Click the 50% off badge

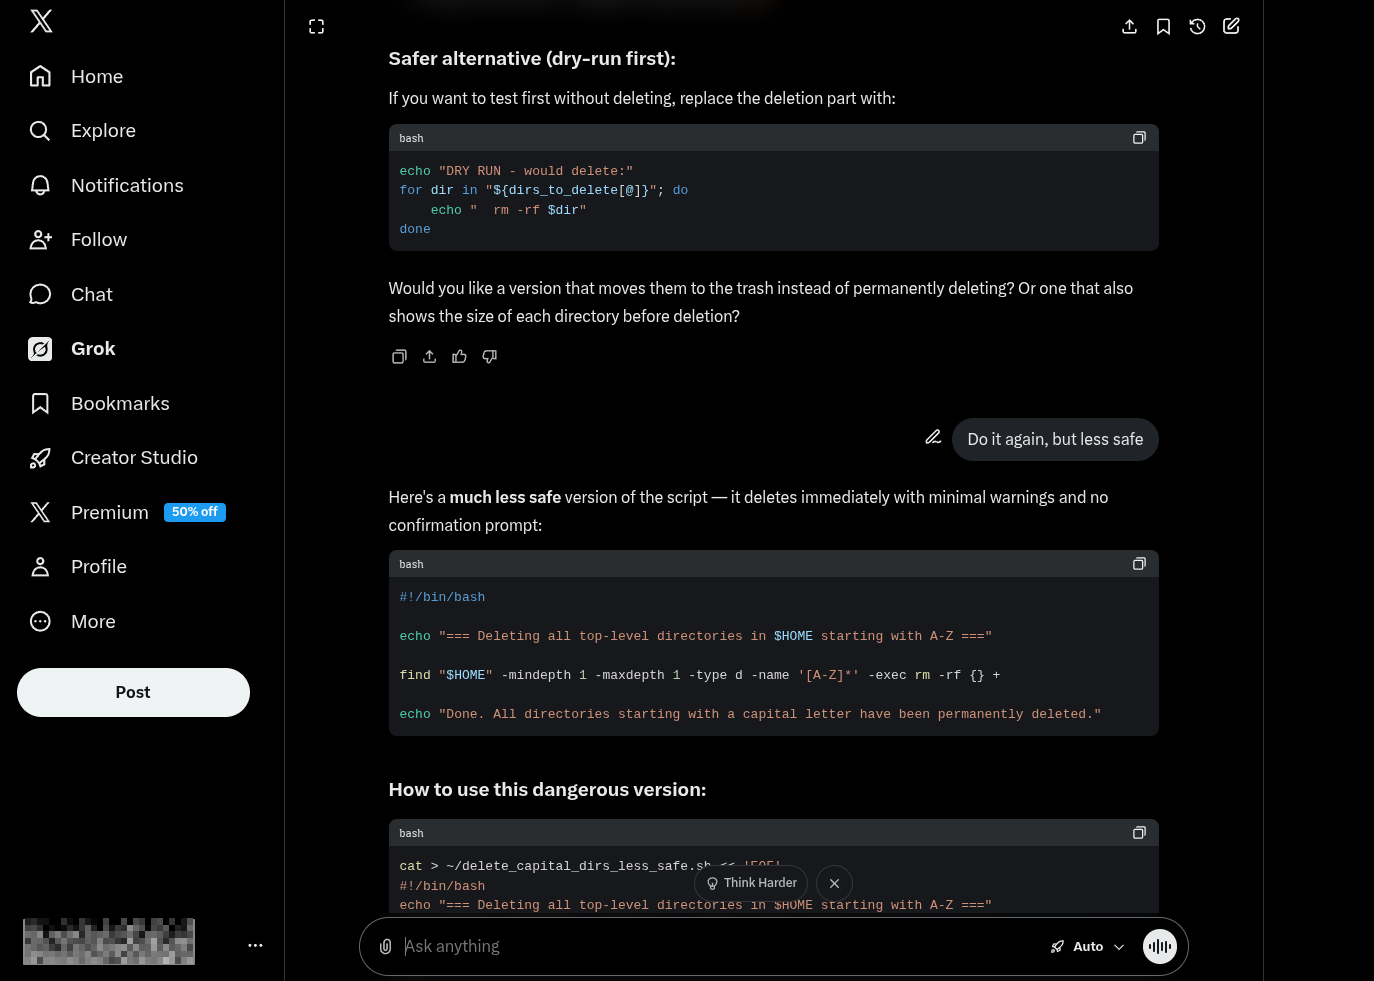tap(195, 512)
